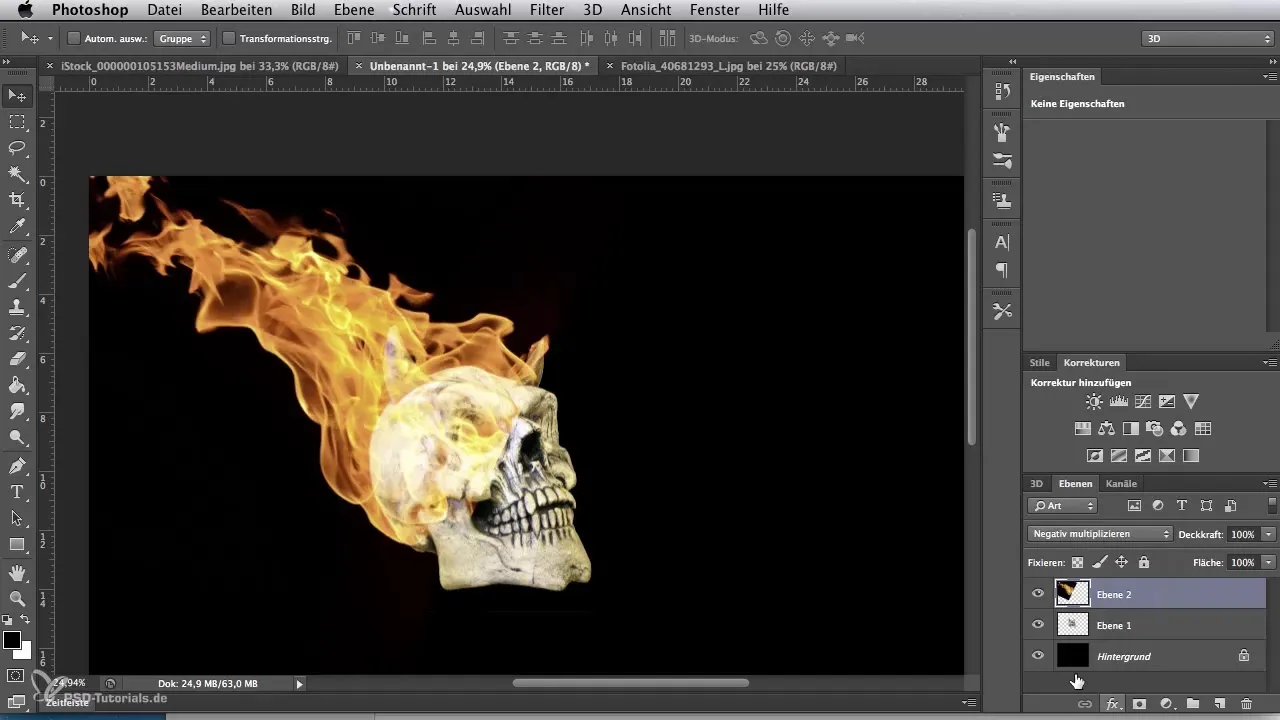Open Bearbeiten menu

coord(236,10)
